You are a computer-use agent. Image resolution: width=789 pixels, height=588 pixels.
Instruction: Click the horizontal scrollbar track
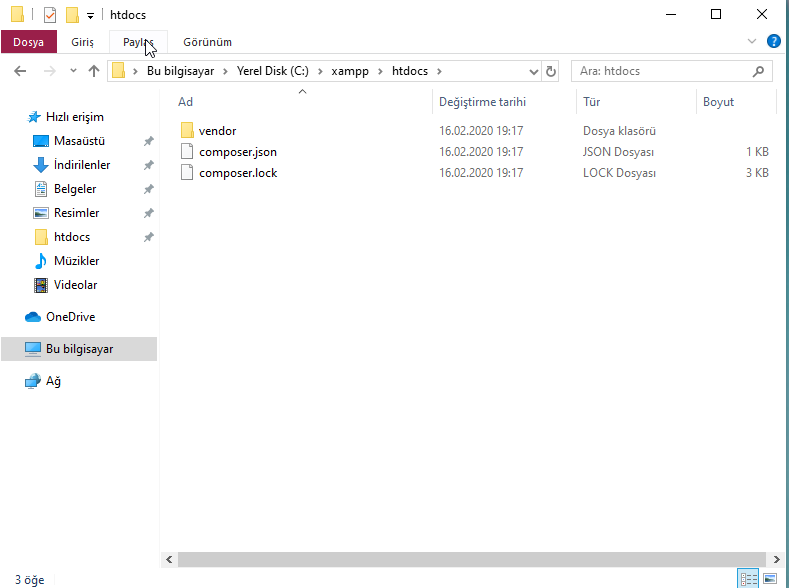[x=471, y=559]
